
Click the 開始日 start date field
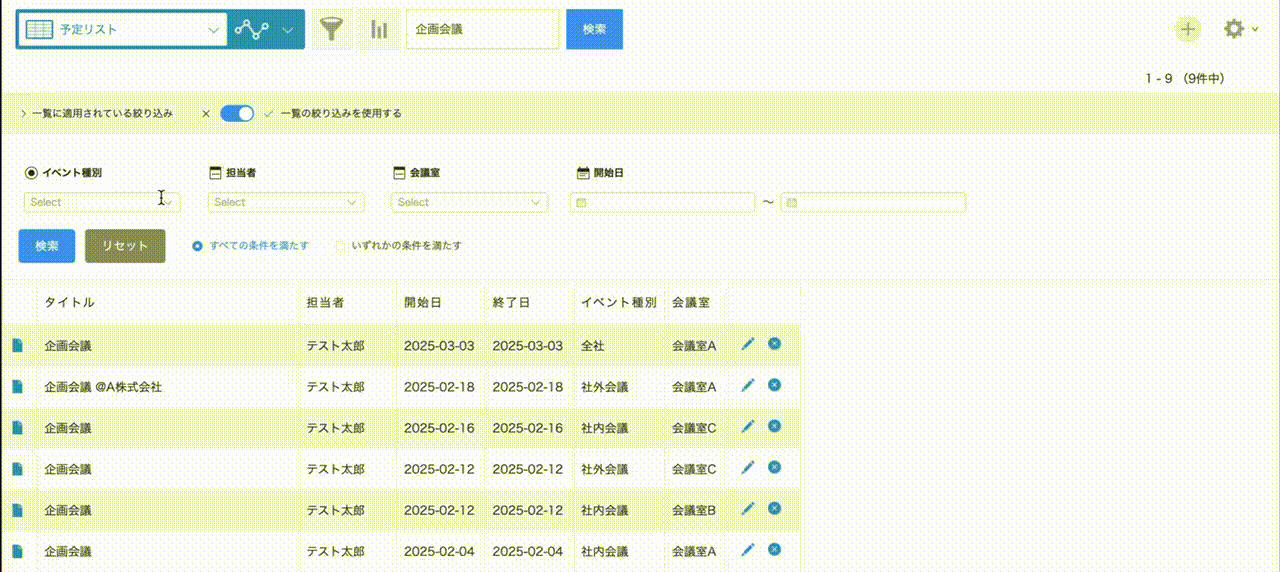tap(662, 203)
